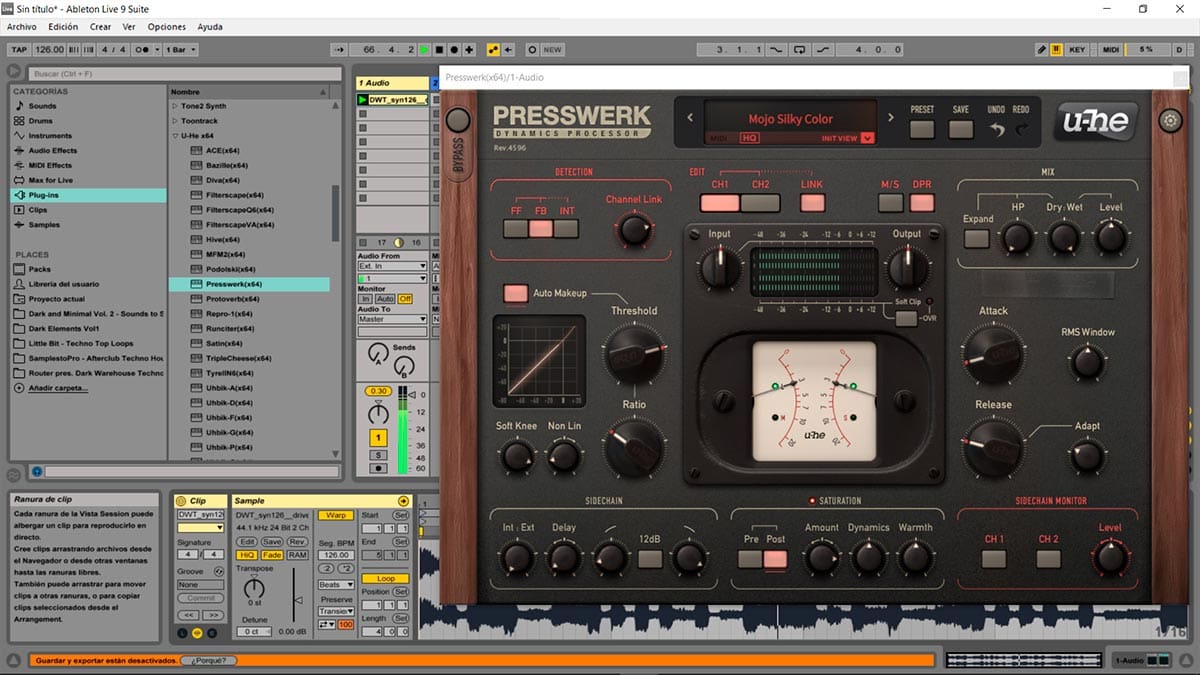Enable M/S mode in Presswerk
The height and width of the screenshot is (675, 1200).
pos(890,203)
